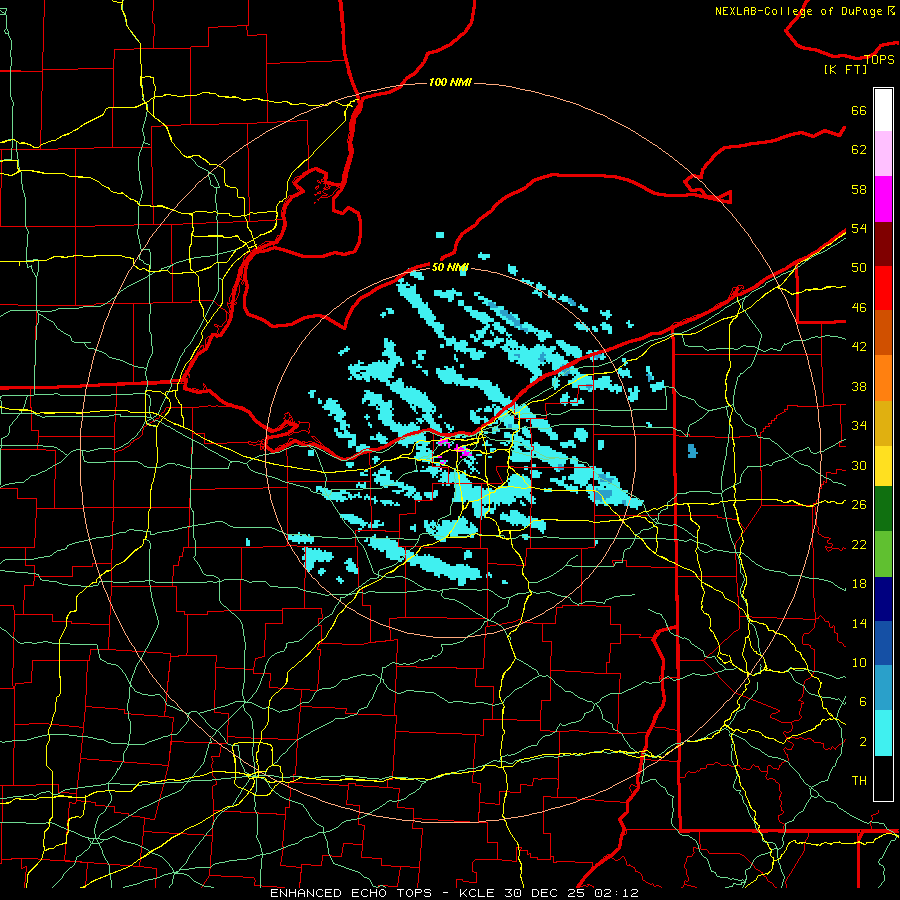This screenshot has width=900, height=900.
Task: Pick the magenta legend swatch
Action: pos(883,199)
